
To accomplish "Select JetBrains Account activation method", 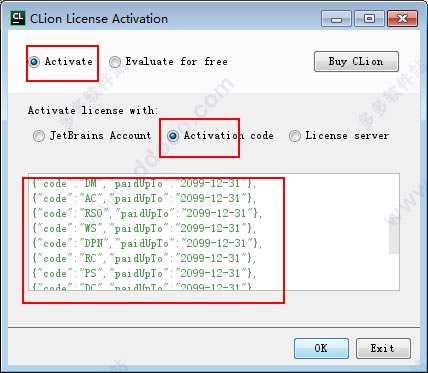I will point(92,136).
